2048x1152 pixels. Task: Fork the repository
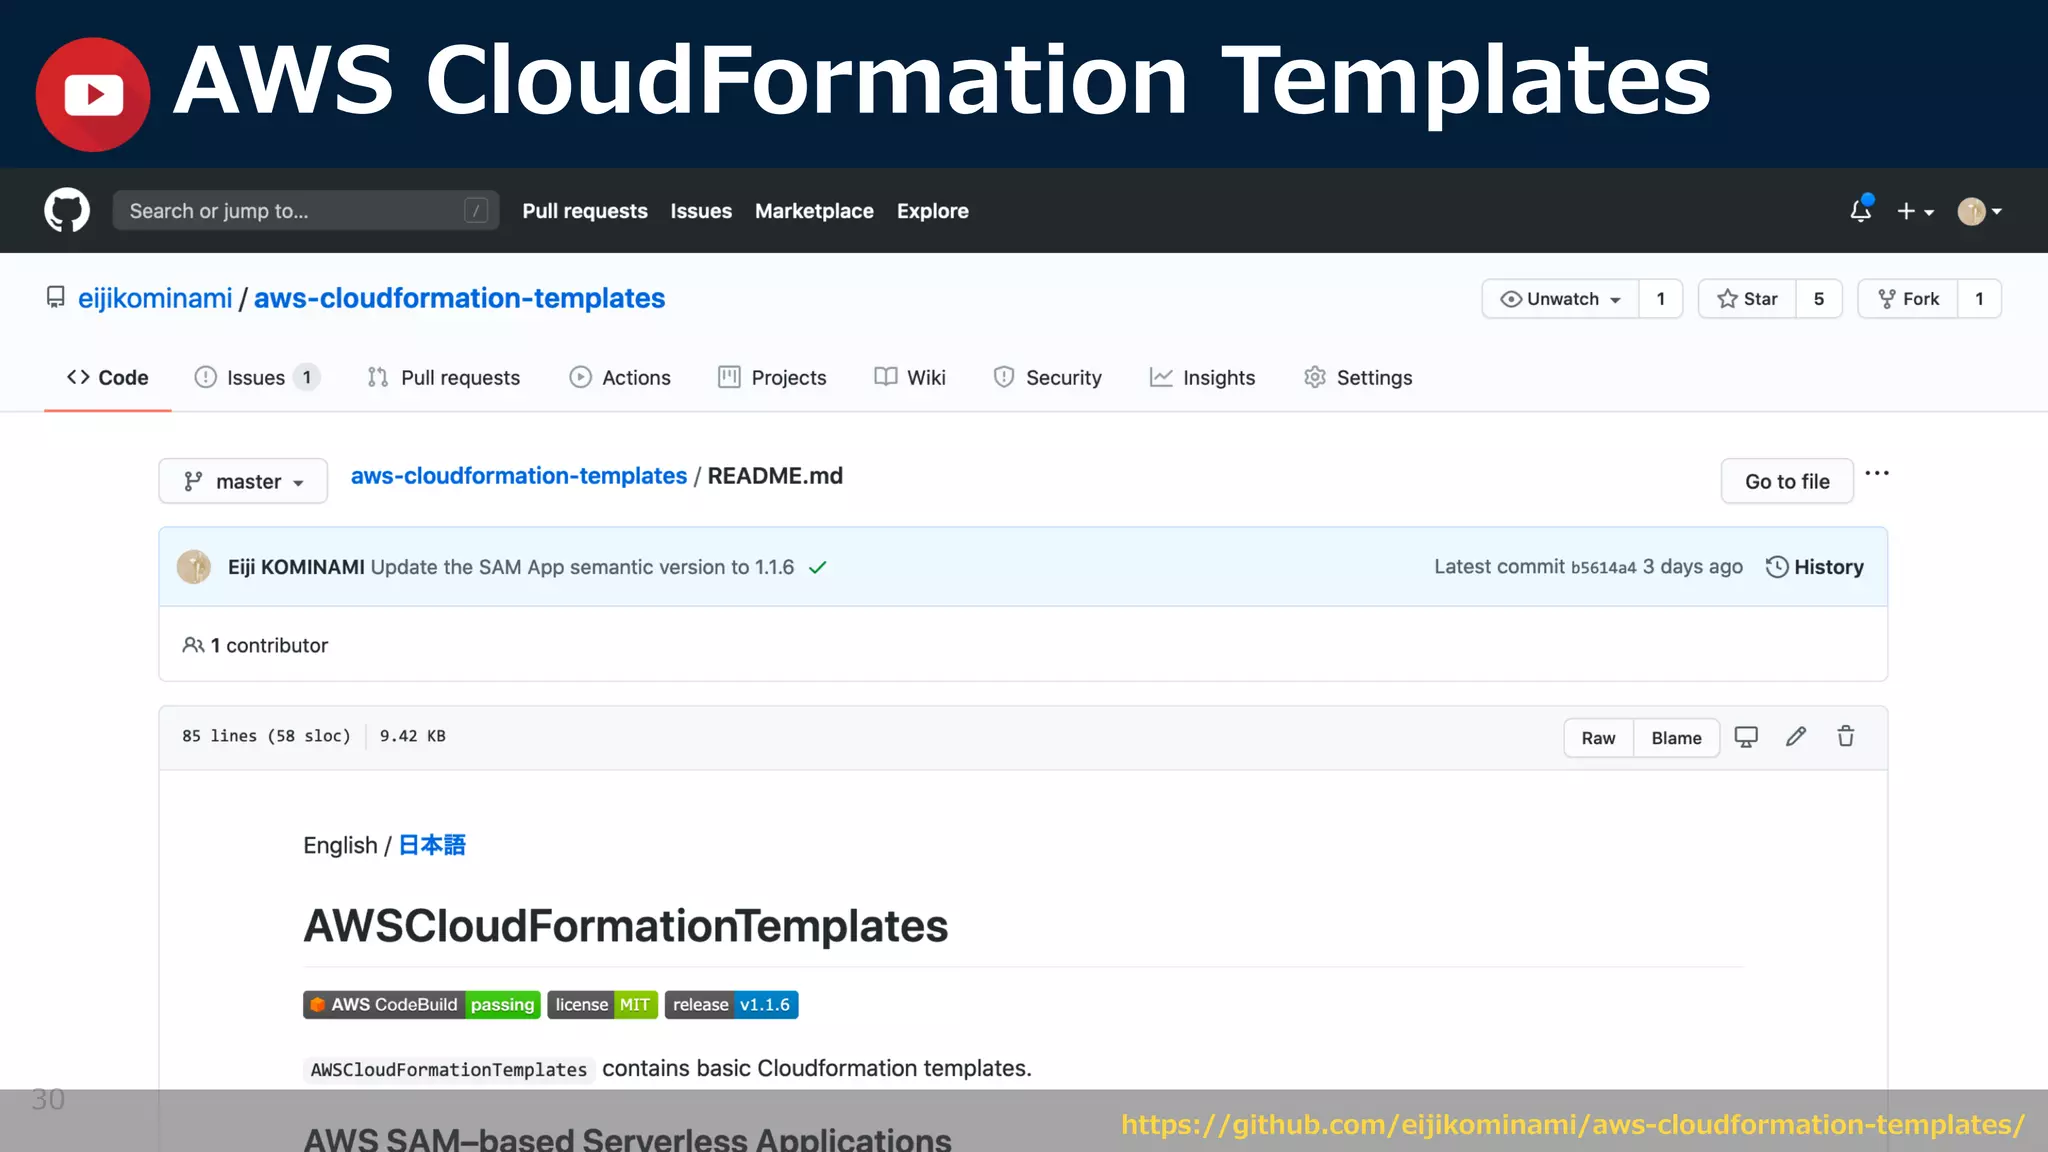click(x=1907, y=299)
